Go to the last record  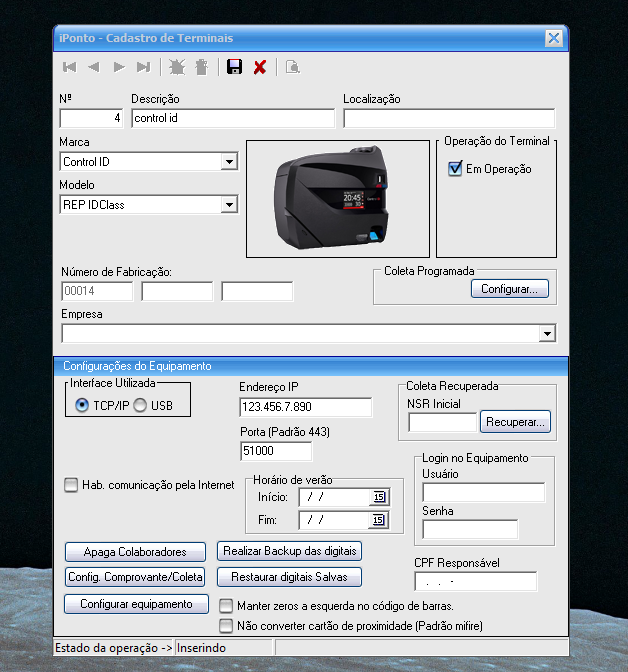click(144, 67)
